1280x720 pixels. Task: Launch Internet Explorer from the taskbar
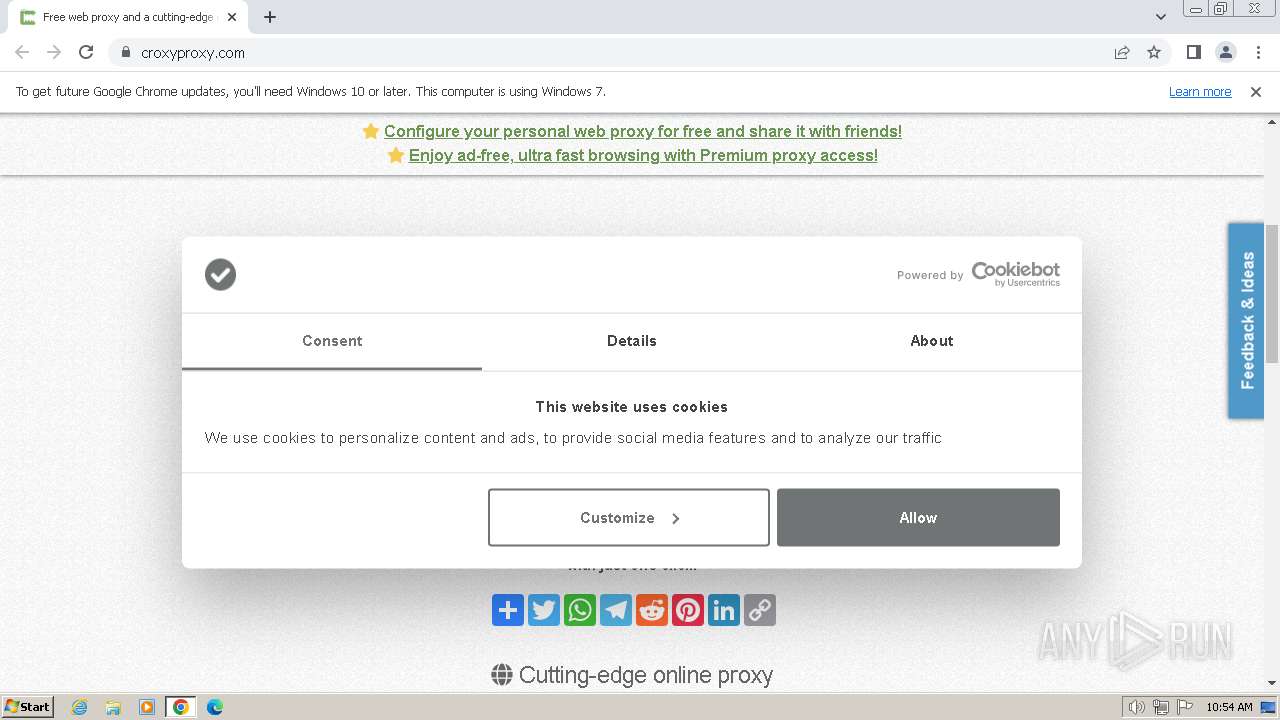click(x=79, y=707)
